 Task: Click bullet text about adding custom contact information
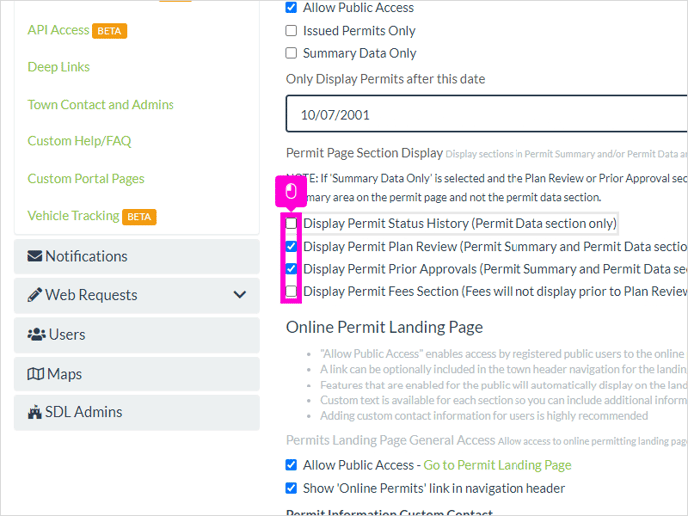[x=484, y=416]
